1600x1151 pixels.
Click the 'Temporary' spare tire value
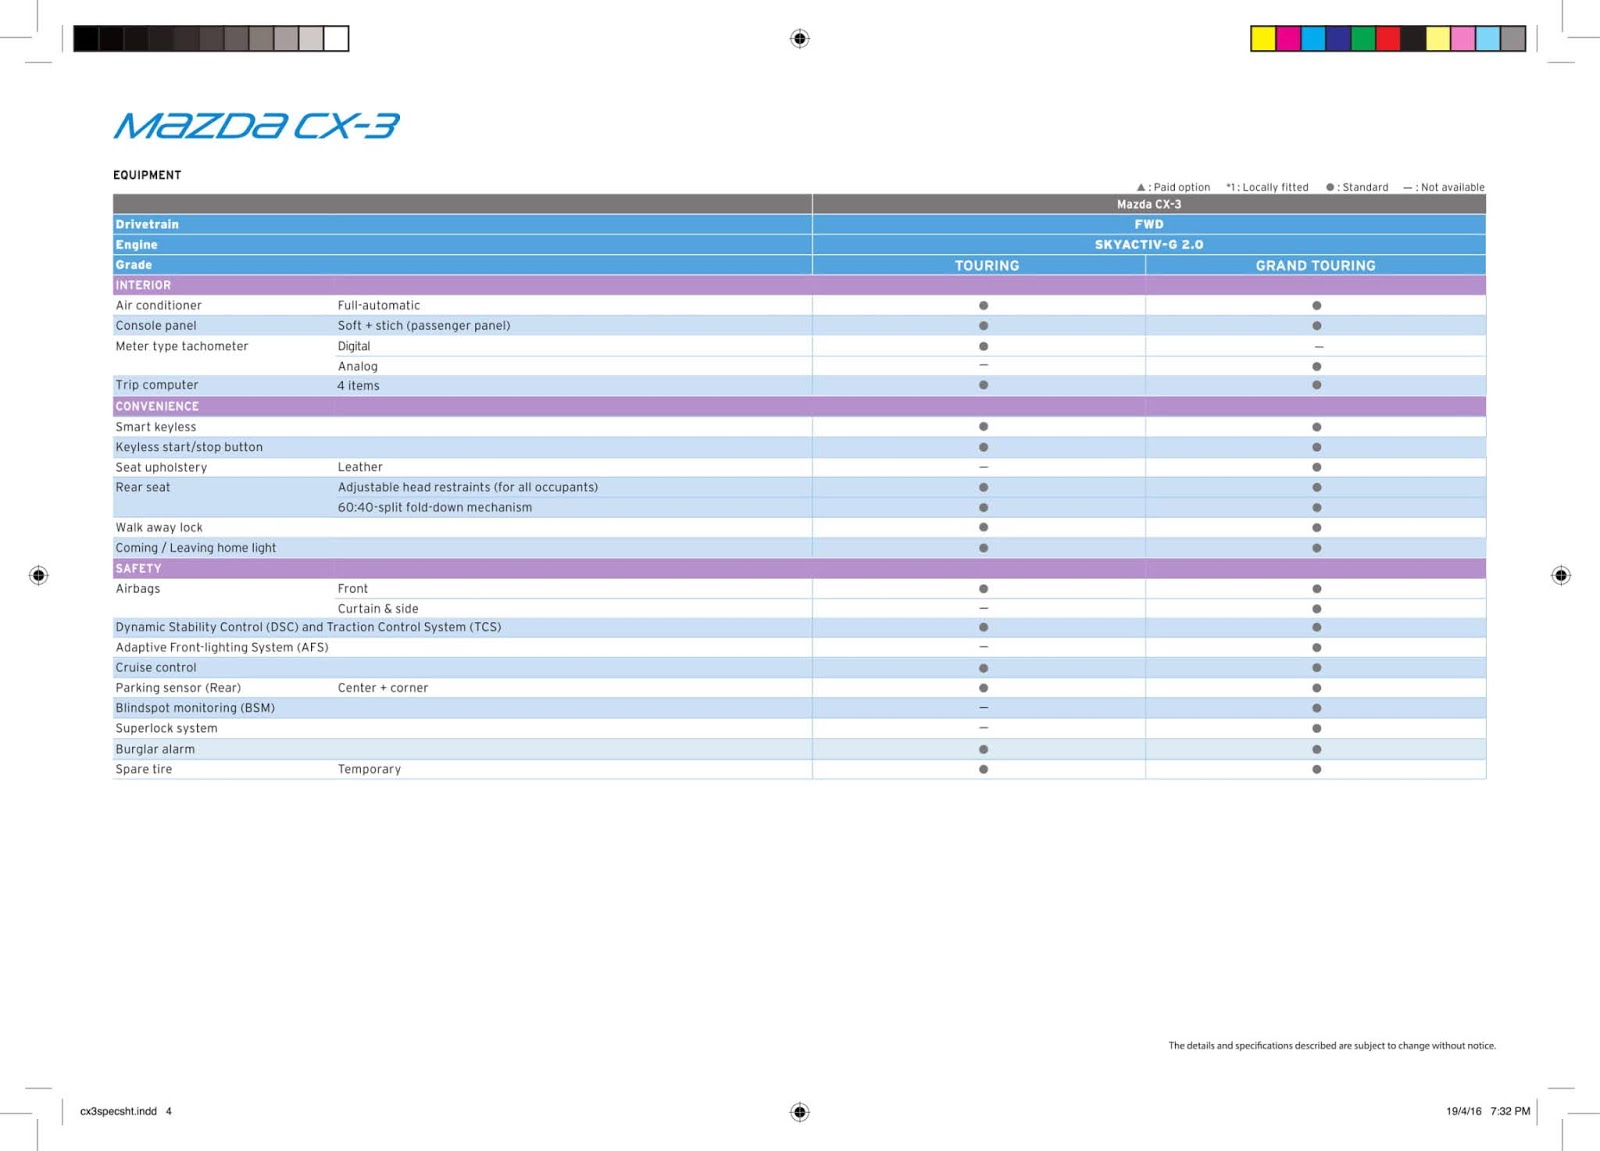point(369,769)
